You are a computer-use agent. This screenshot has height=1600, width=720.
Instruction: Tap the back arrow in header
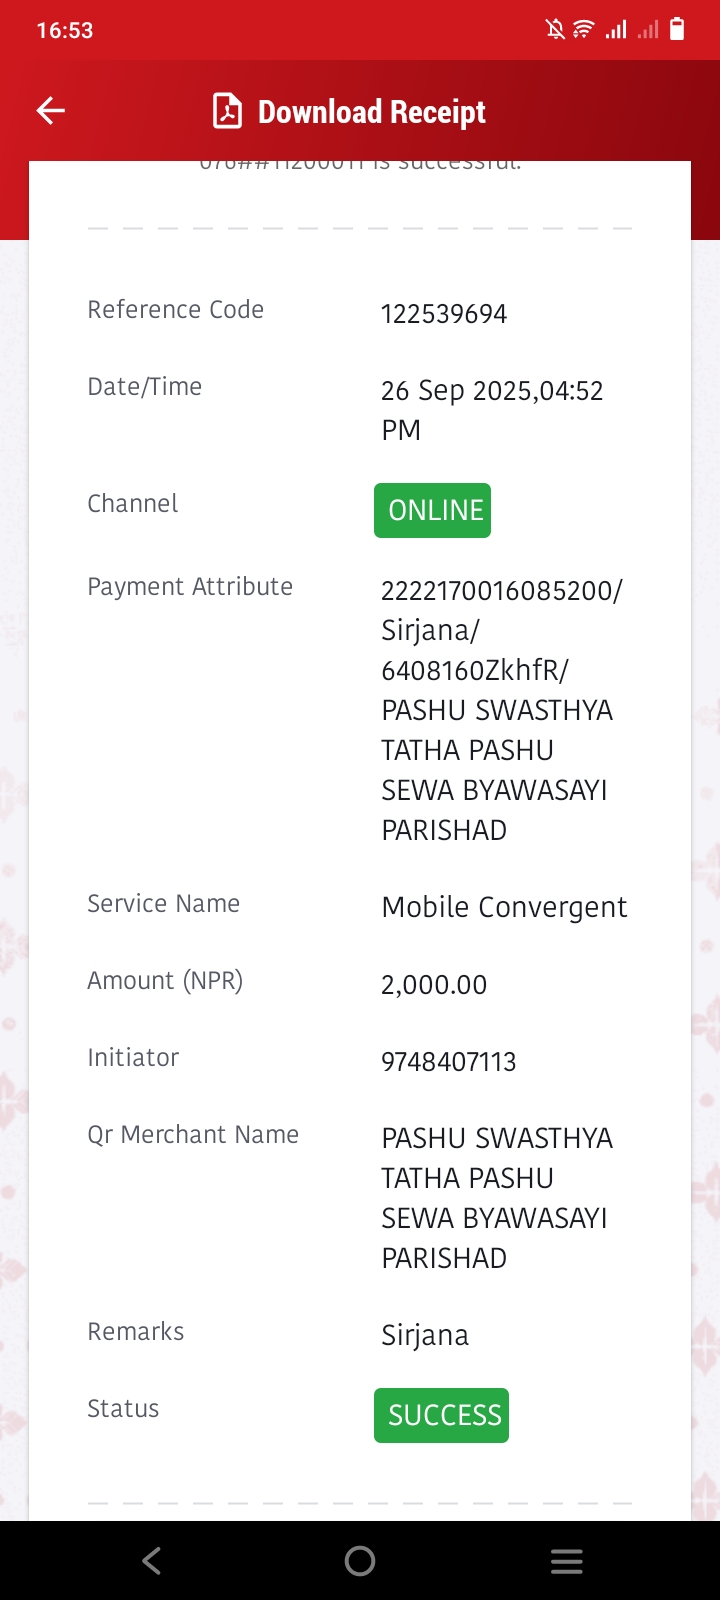[51, 111]
